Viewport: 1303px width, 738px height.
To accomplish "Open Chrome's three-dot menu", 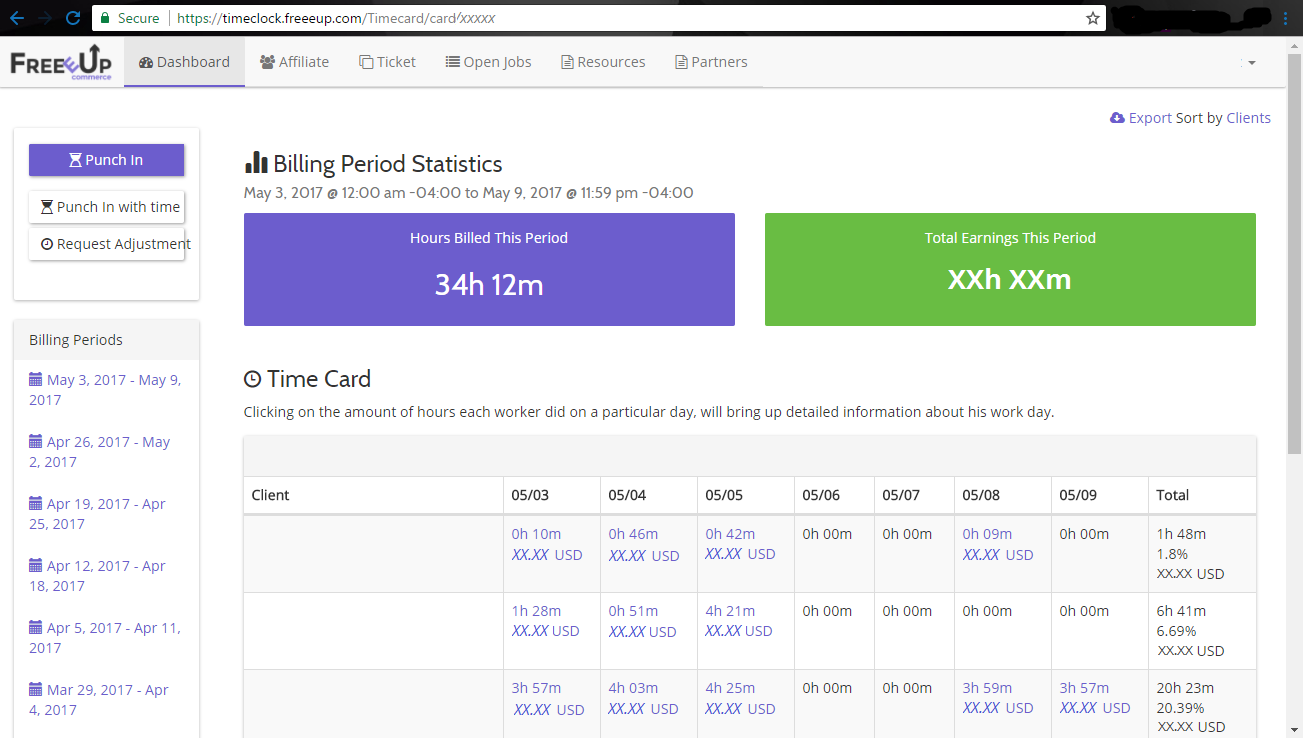I will click(x=1286, y=18).
